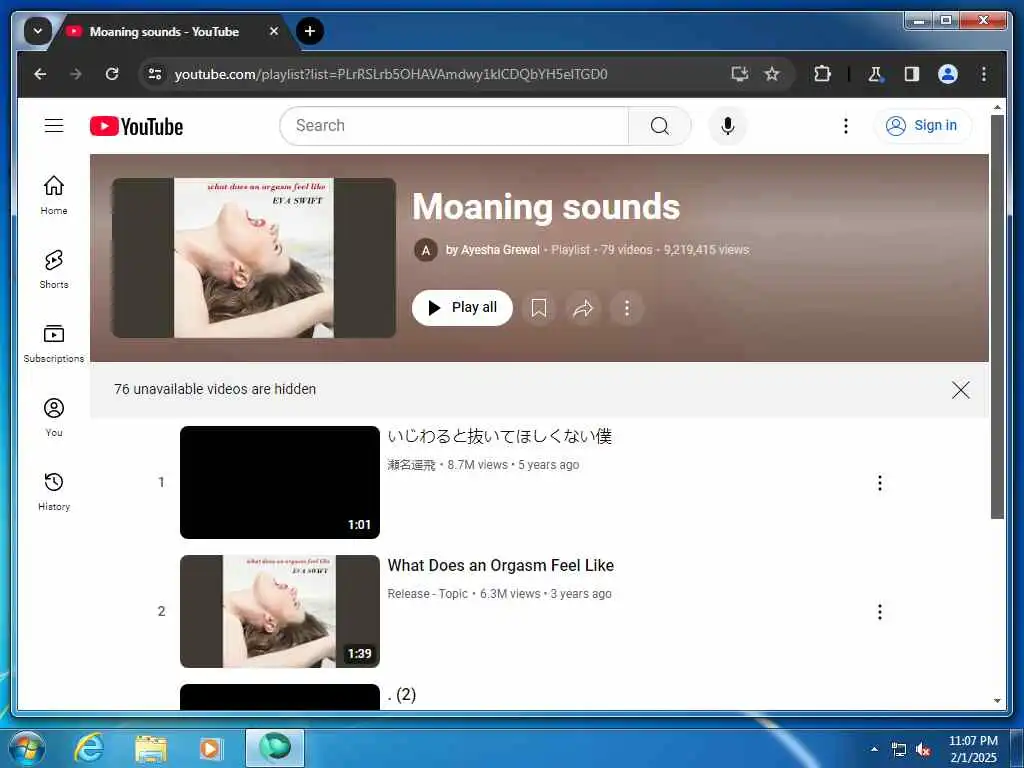This screenshot has width=1024, height=768.
Task: Click the search magnifier button
Action: 660,125
